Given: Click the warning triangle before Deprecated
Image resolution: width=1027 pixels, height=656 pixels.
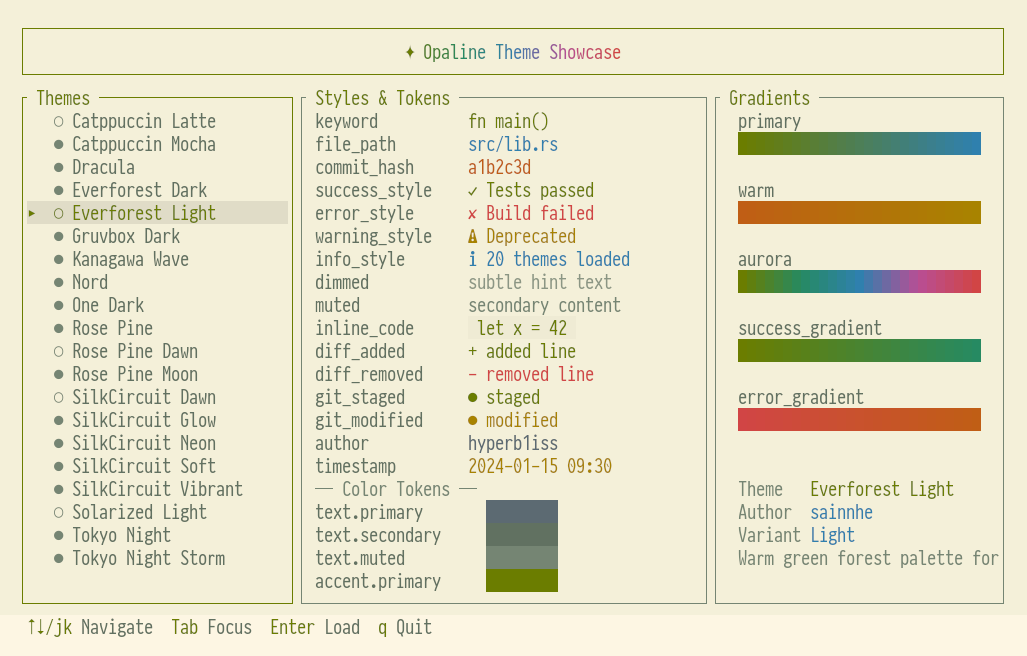Looking at the screenshot, I should point(473,236).
